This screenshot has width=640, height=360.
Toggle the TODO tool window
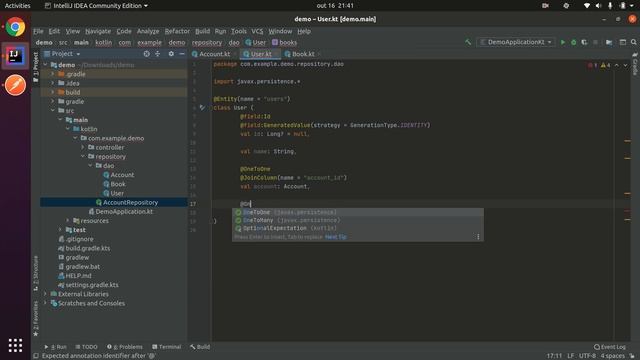point(87,347)
